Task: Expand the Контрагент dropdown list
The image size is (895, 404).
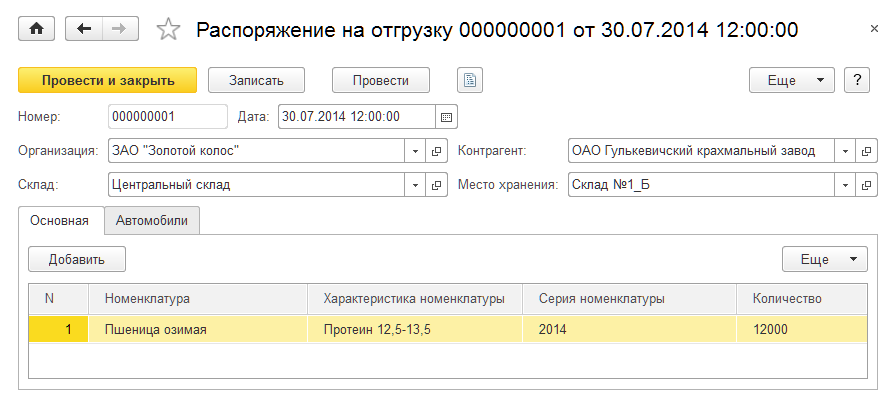Action: click(x=845, y=151)
